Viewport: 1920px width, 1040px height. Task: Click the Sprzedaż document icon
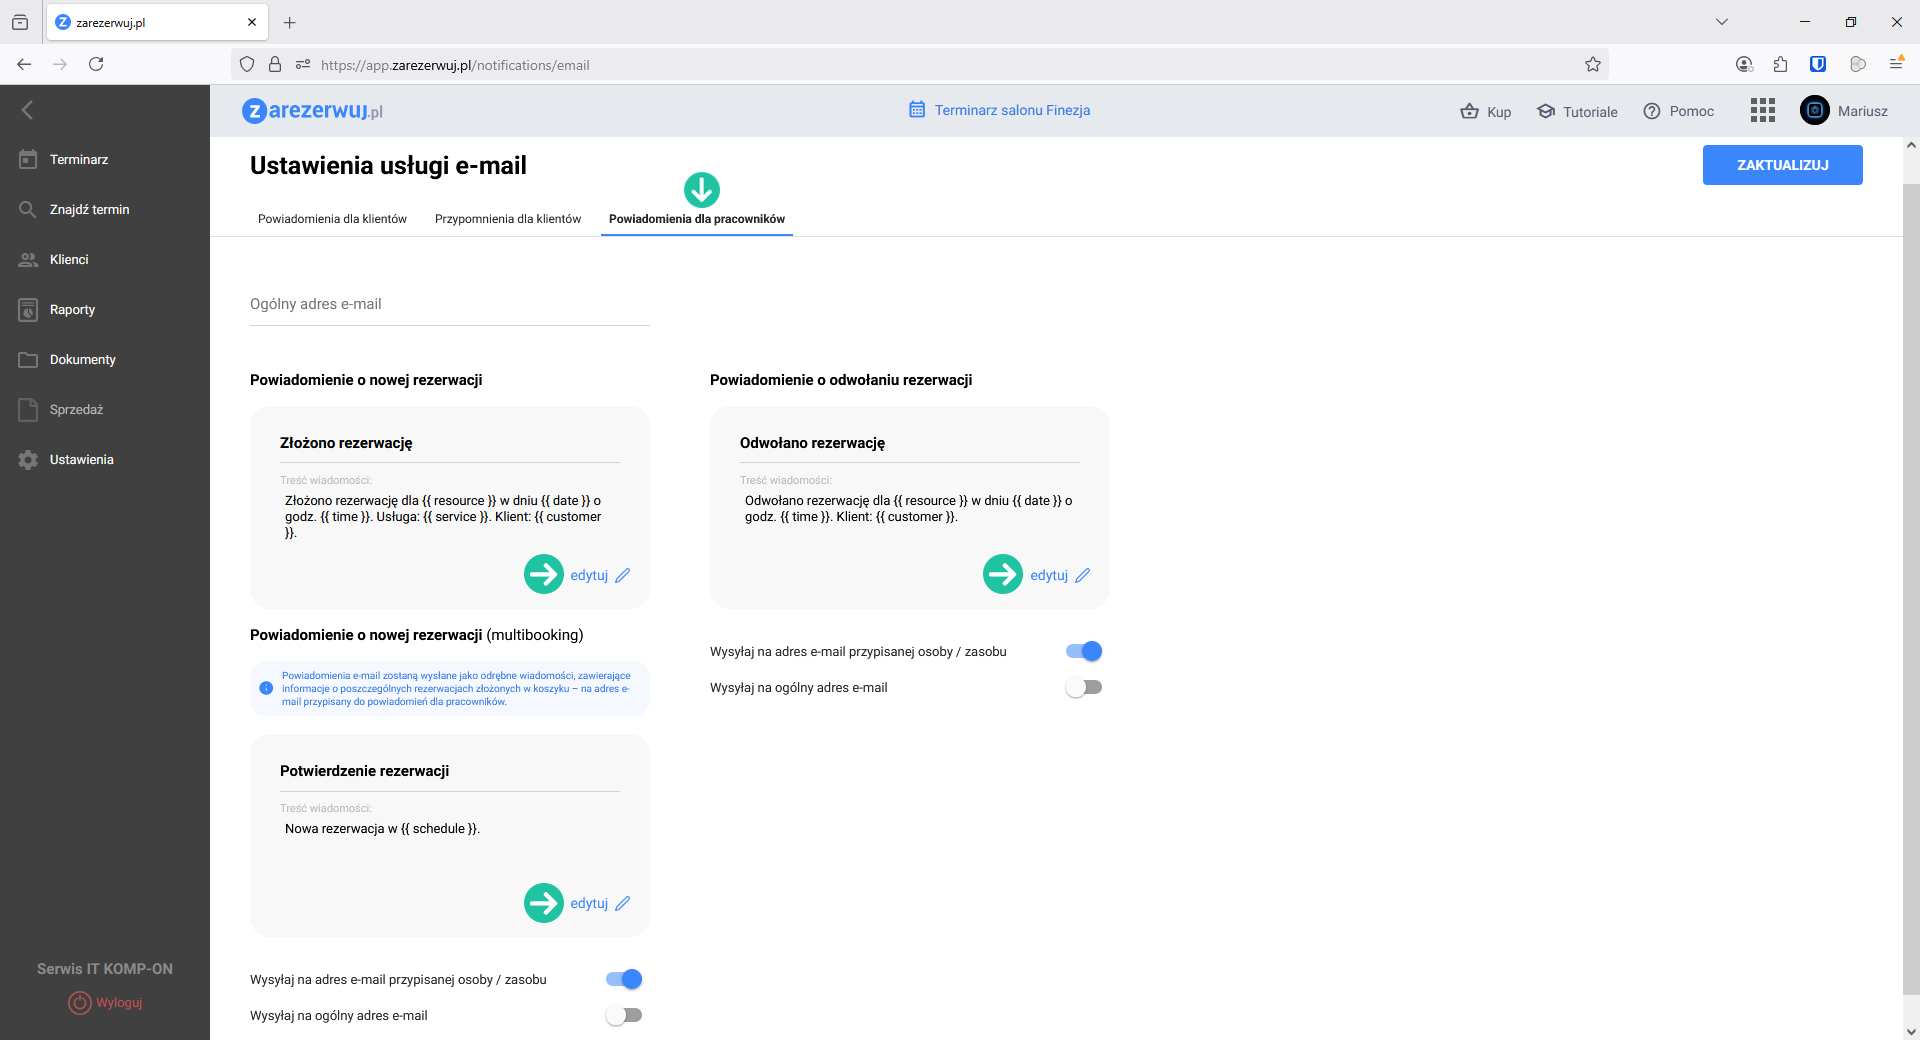[28, 409]
